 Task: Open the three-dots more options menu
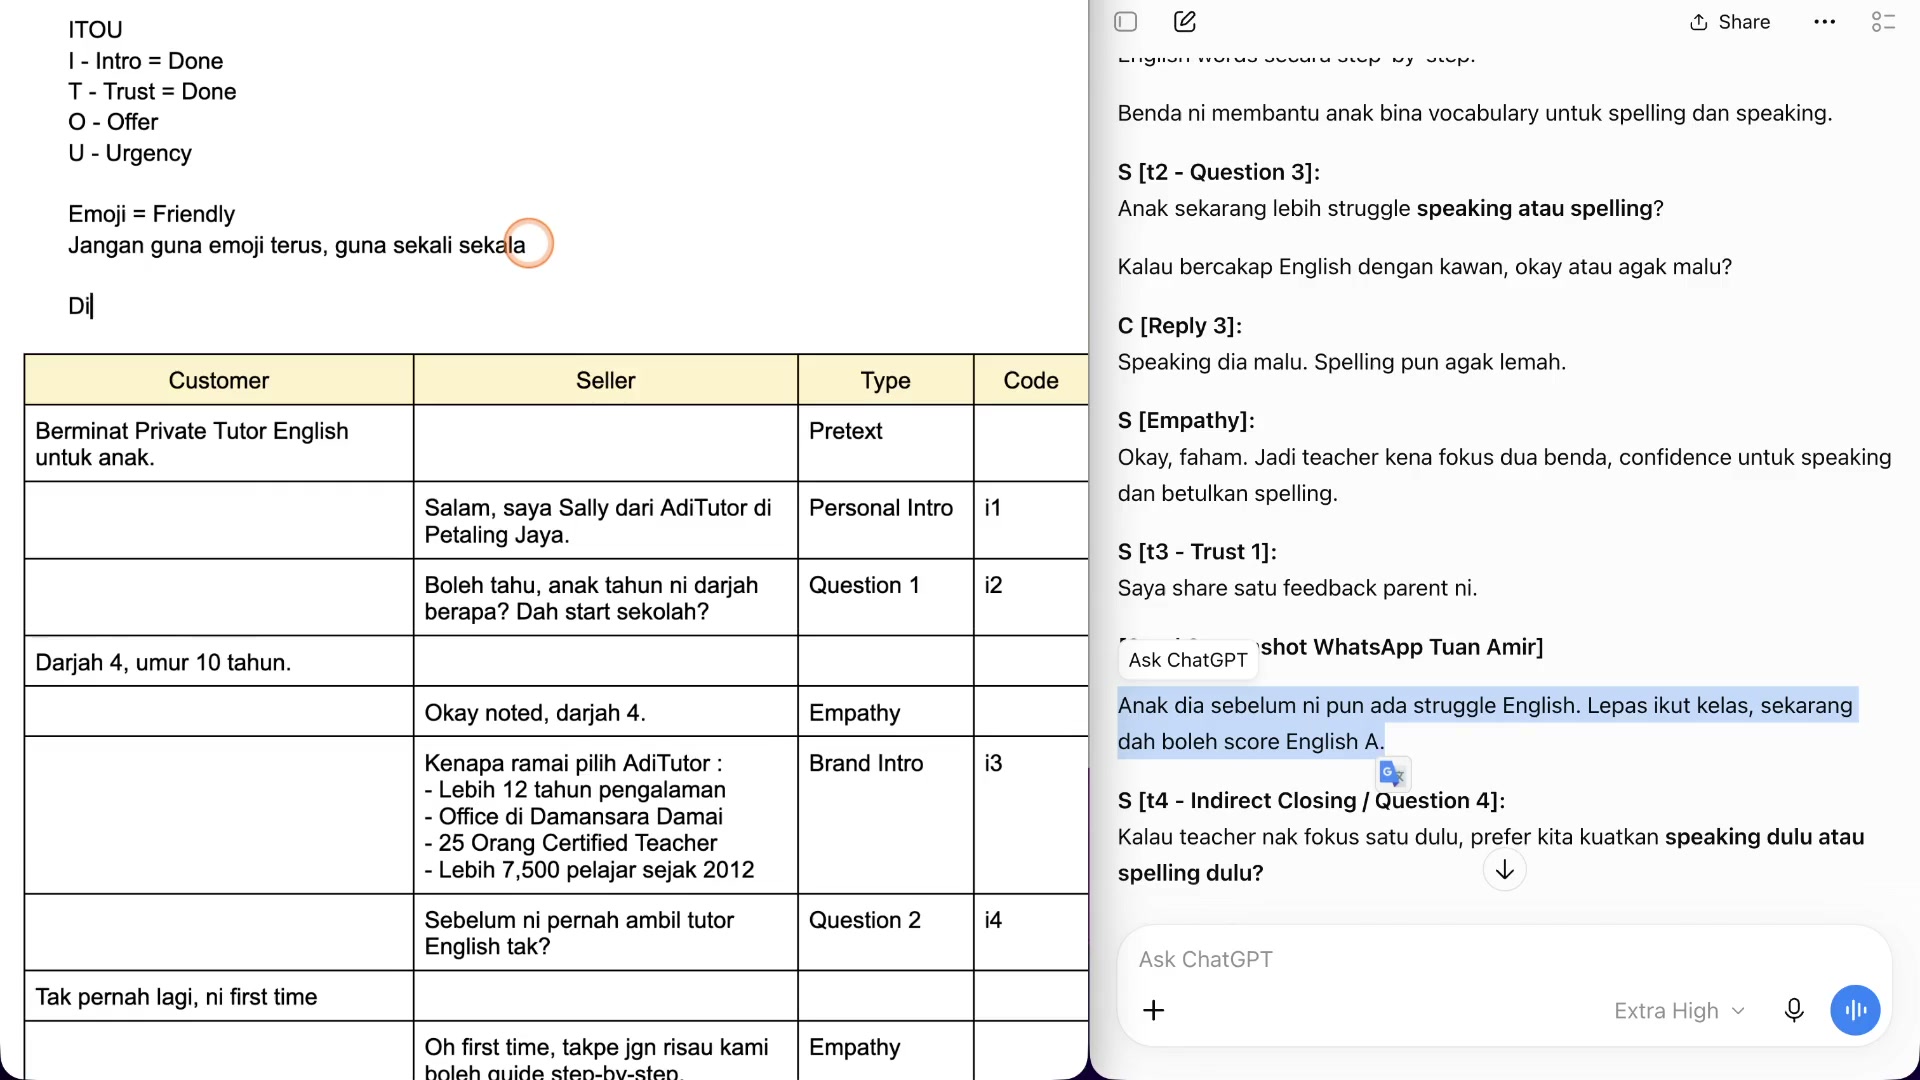point(1825,22)
